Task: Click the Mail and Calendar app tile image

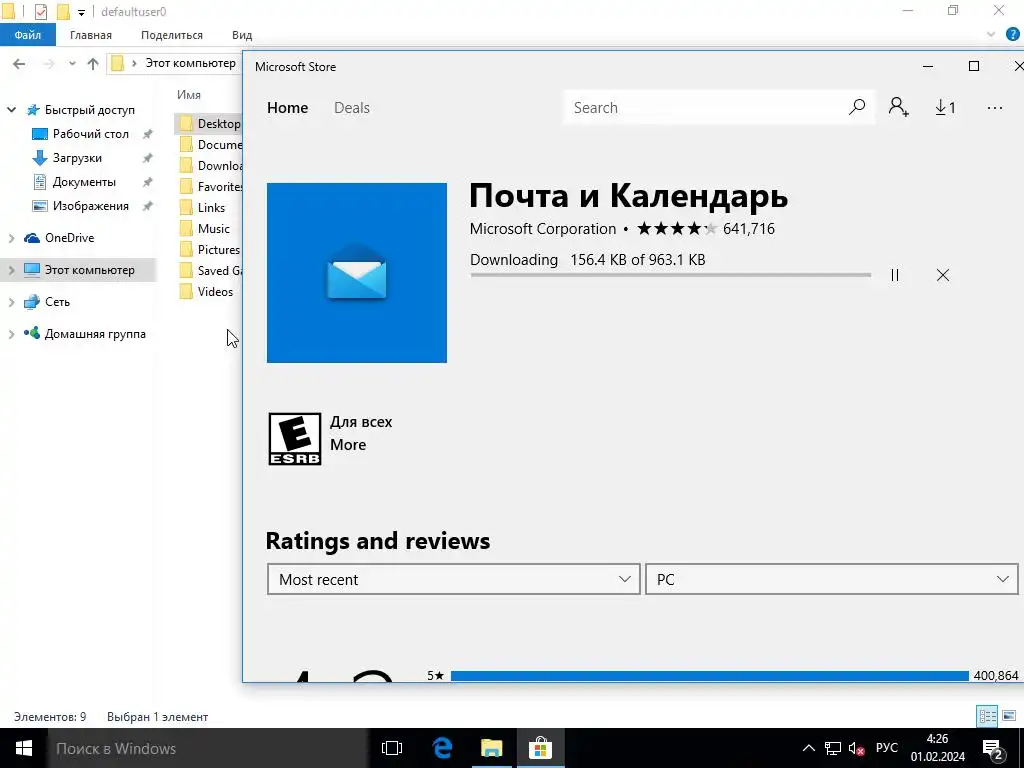Action: pos(357,272)
